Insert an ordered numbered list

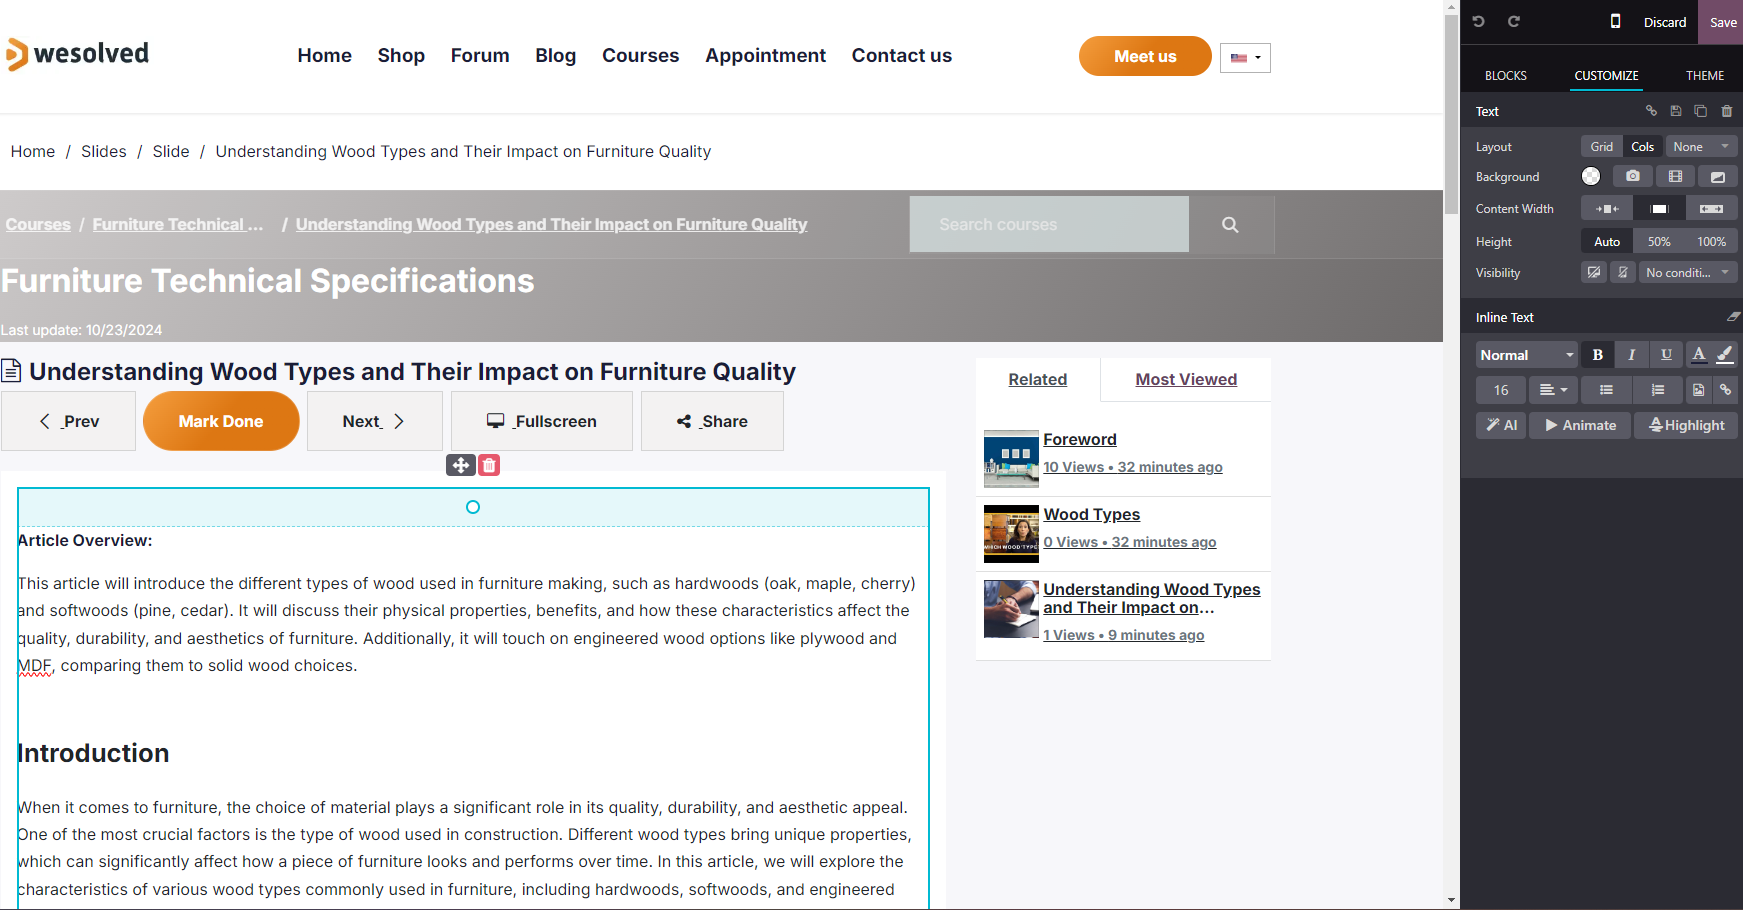[1658, 390]
